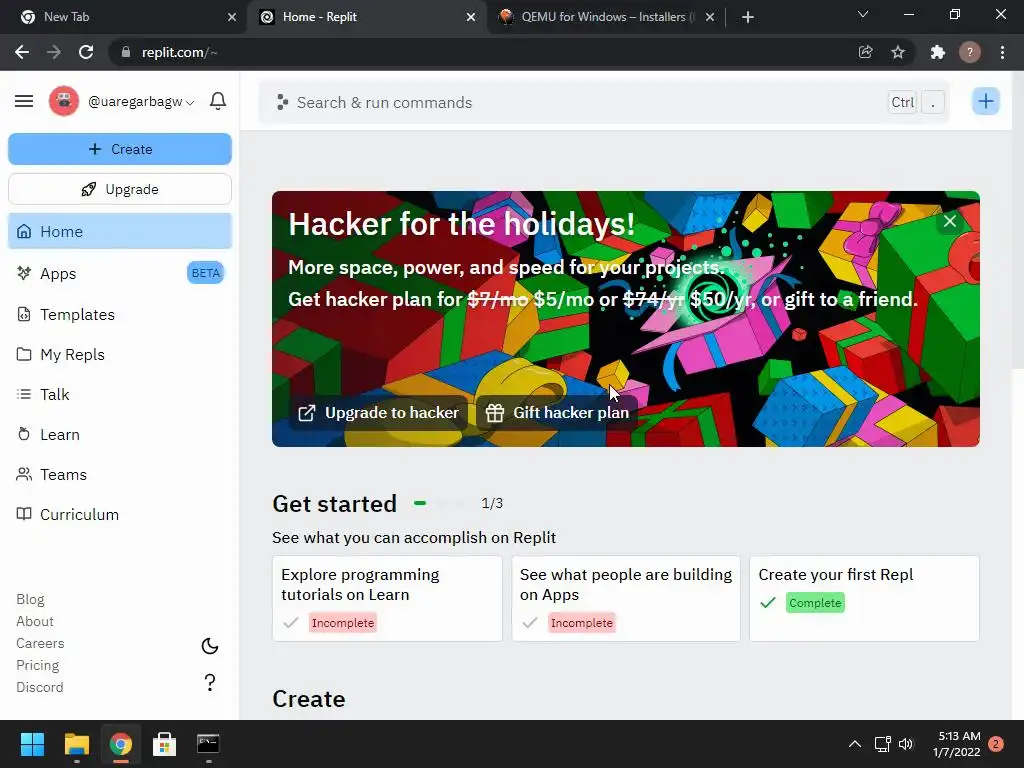Open the Chrome extensions puzzle icon
Screen dimensions: 1024x768
tap(937, 52)
